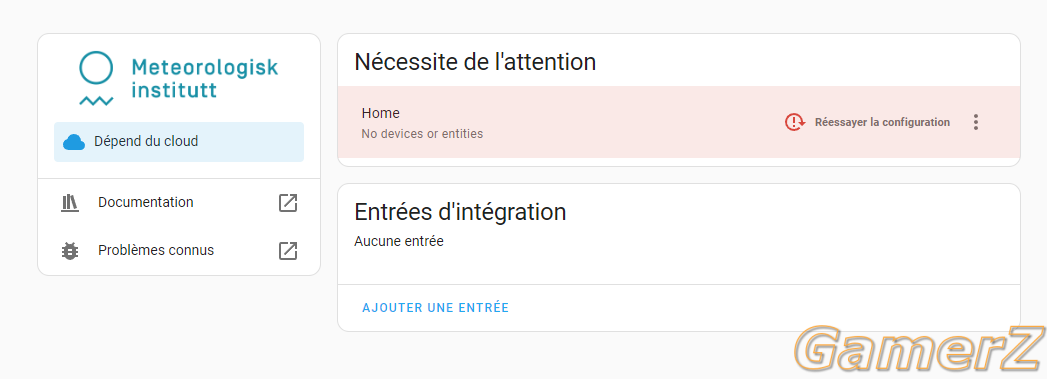
Task: Click the Entrées d'intégration heading
Action: [460, 212]
